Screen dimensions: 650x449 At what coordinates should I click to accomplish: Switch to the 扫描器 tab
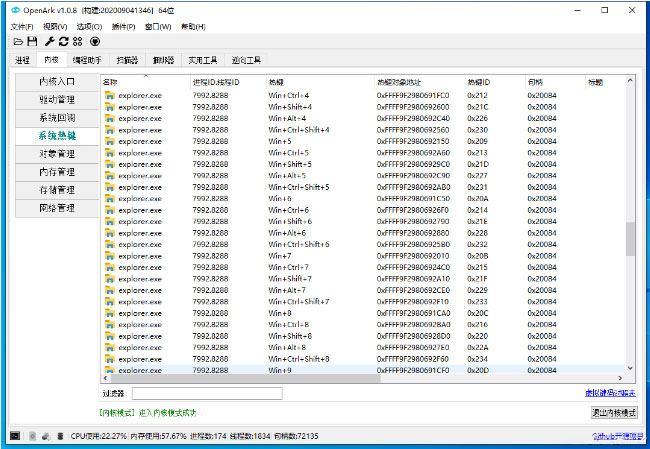(x=127, y=60)
